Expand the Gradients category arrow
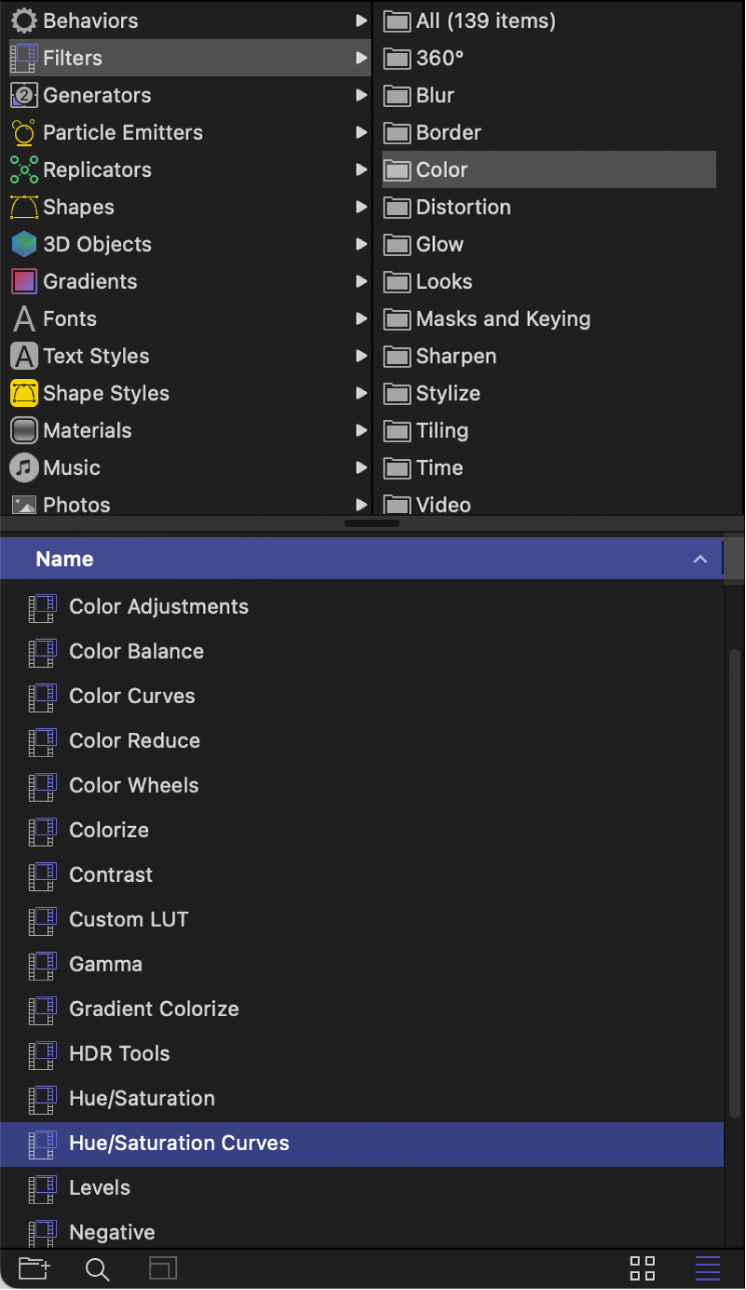This screenshot has width=746, height=1290. point(363,281)
